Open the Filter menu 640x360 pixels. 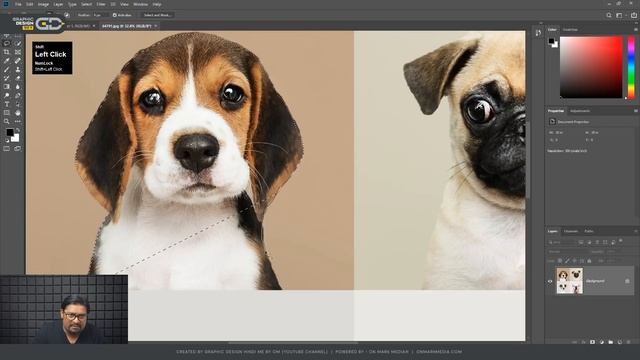coord(101,4)
